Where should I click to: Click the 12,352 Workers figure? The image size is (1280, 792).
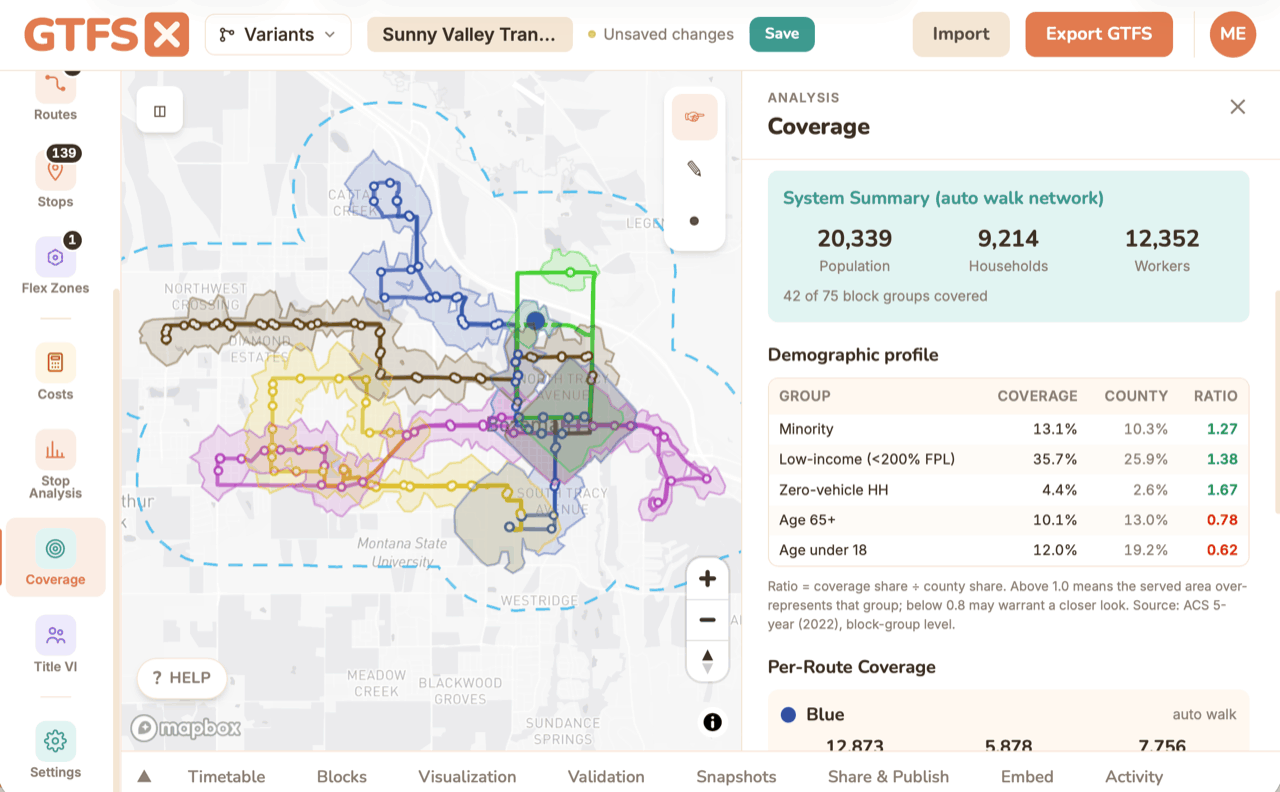tap(1162, 239)
